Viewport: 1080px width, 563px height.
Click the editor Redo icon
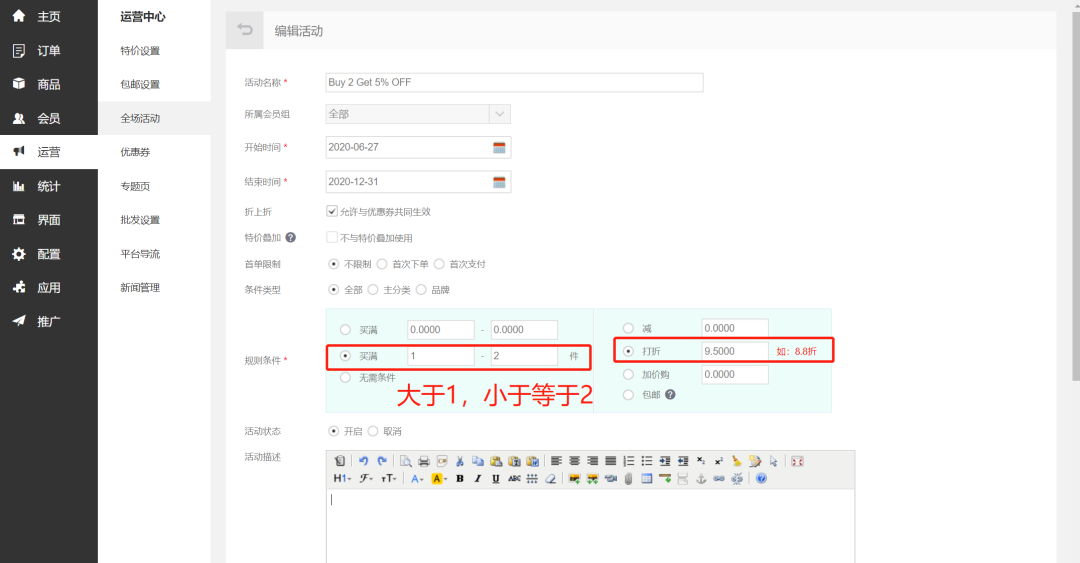(382, 461)
